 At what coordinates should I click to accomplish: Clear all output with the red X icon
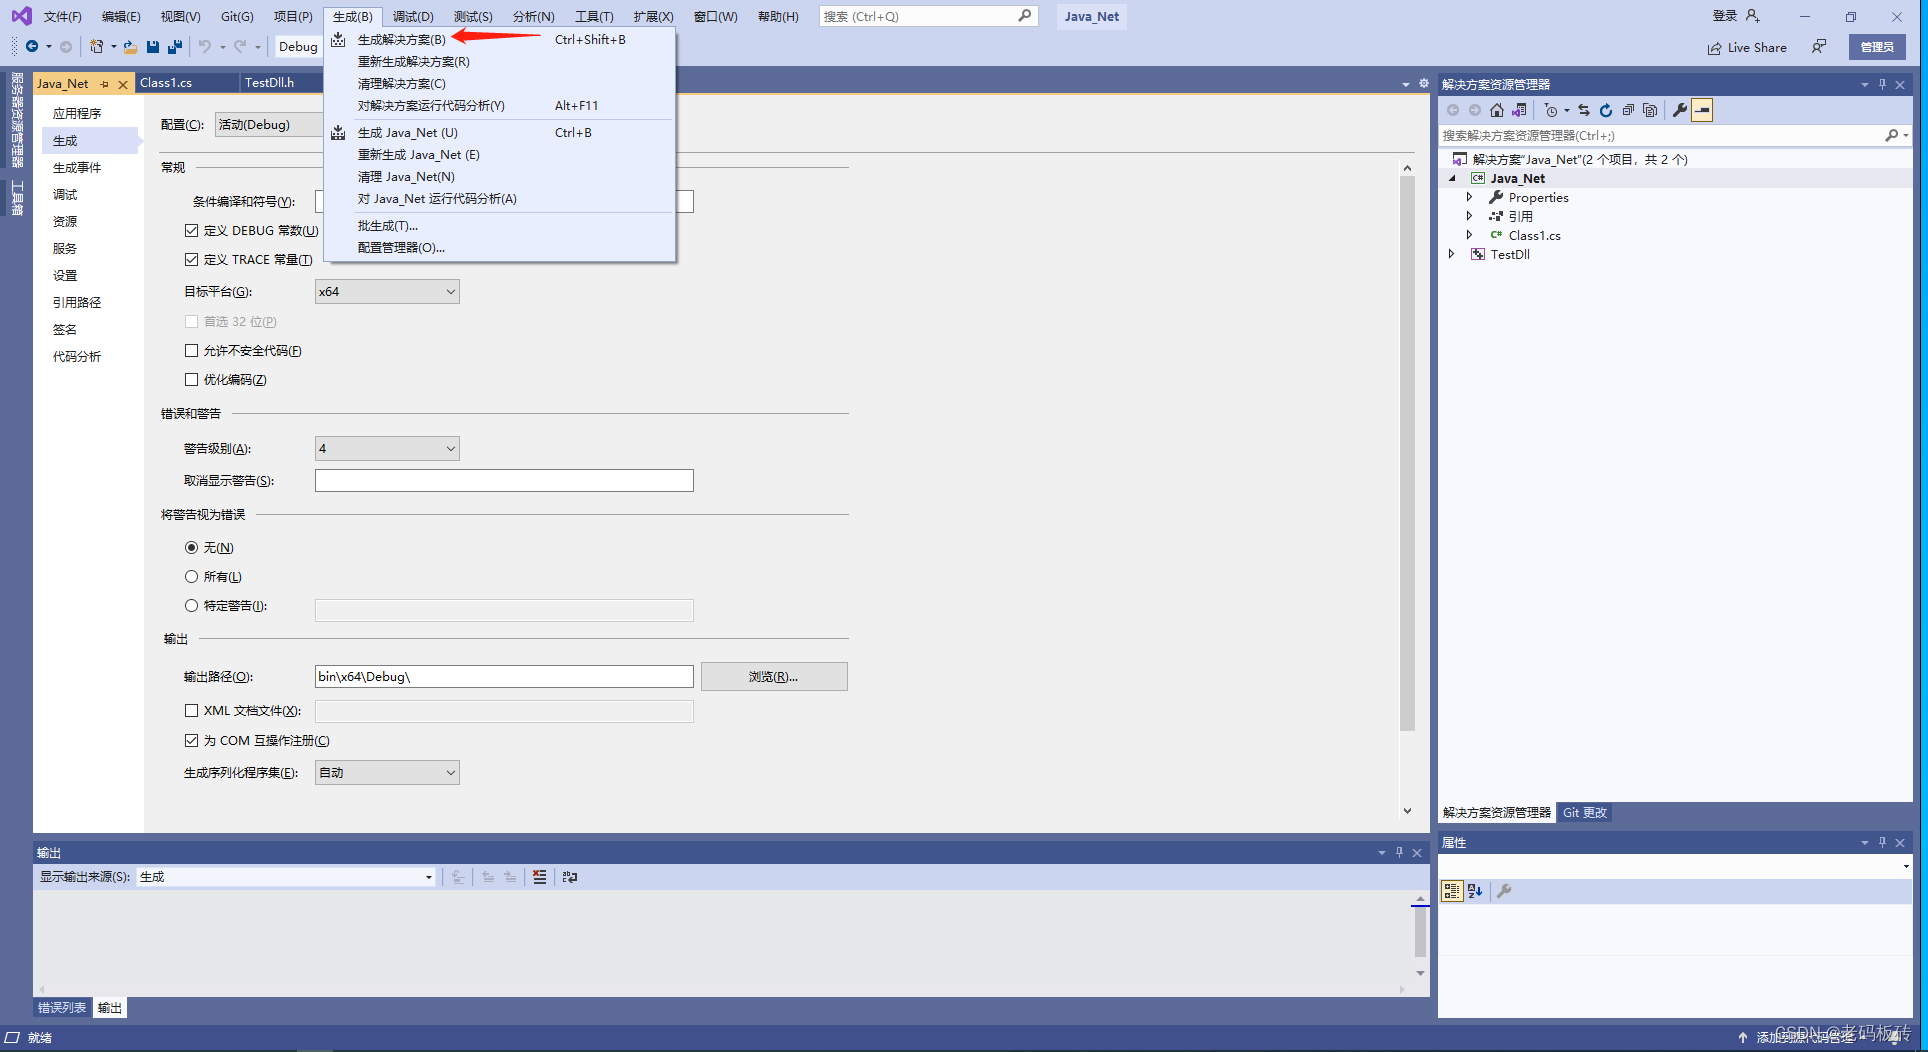coord(540,877)
